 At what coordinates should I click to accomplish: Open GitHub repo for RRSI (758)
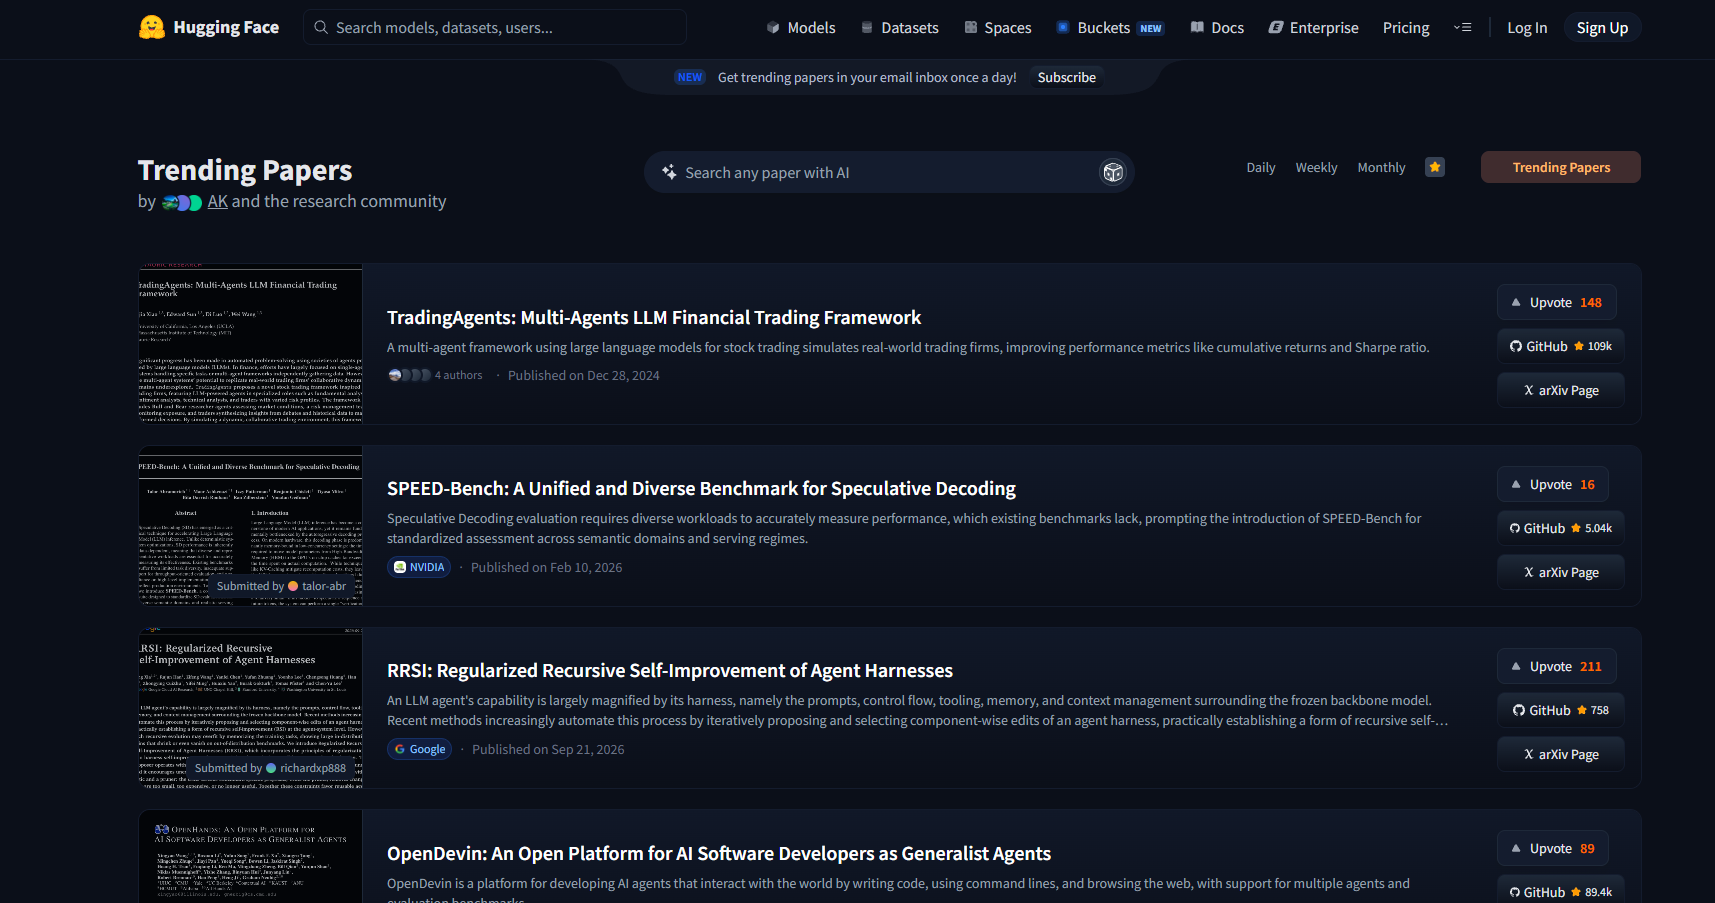point(1560,710)
